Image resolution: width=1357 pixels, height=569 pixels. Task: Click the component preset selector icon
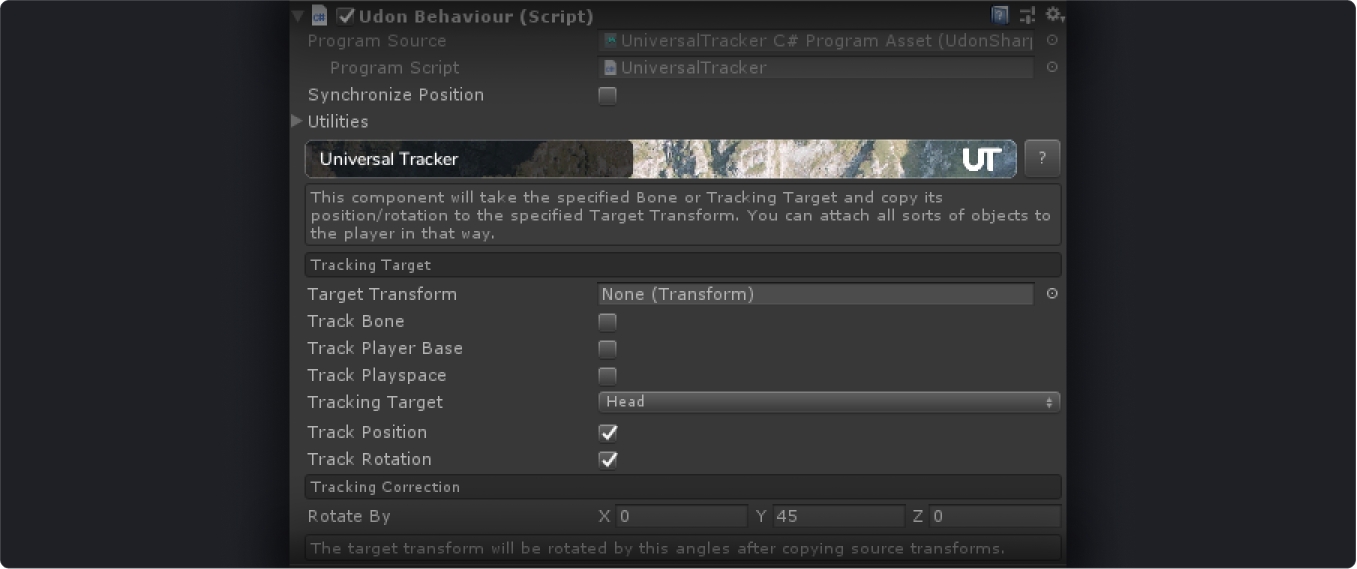click(x=1027, y=15)
